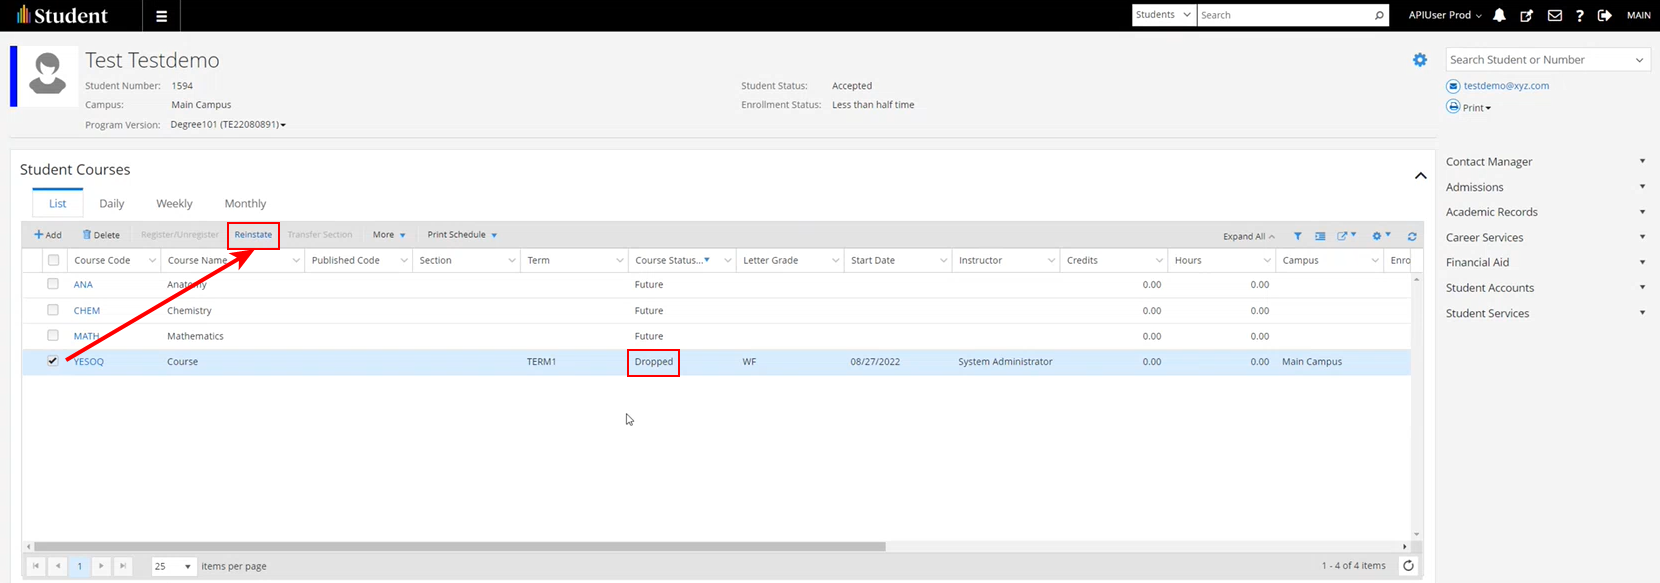Screen dimensions: 1660x583
Task: Switch to the List tab
Action: [x=58, y=203]
